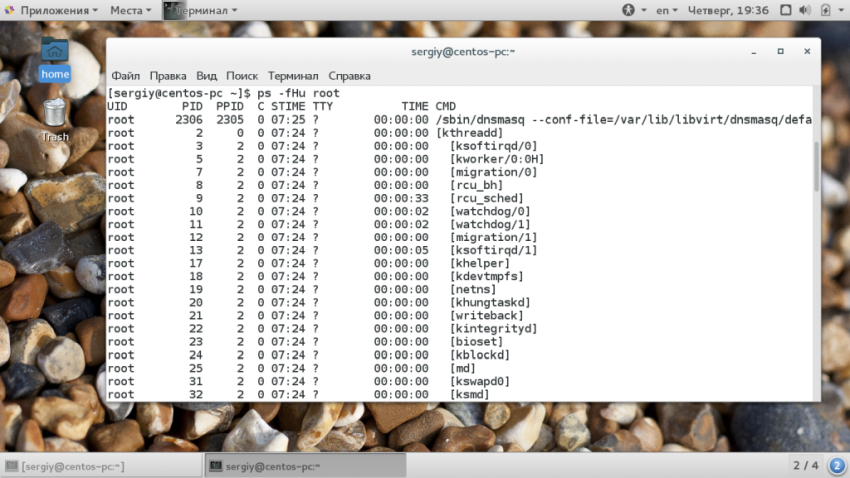Image resolution: width=850 pixels, height=478 pixels.
Task: Open the Файл menu
Action: pyautogui.click(x=125, y=76)
